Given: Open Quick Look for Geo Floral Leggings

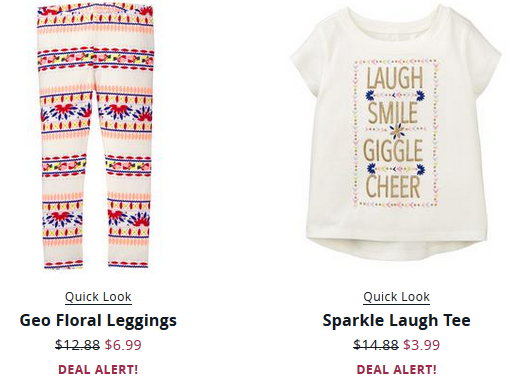Looking at the screenshot, I should pos(98,297).
